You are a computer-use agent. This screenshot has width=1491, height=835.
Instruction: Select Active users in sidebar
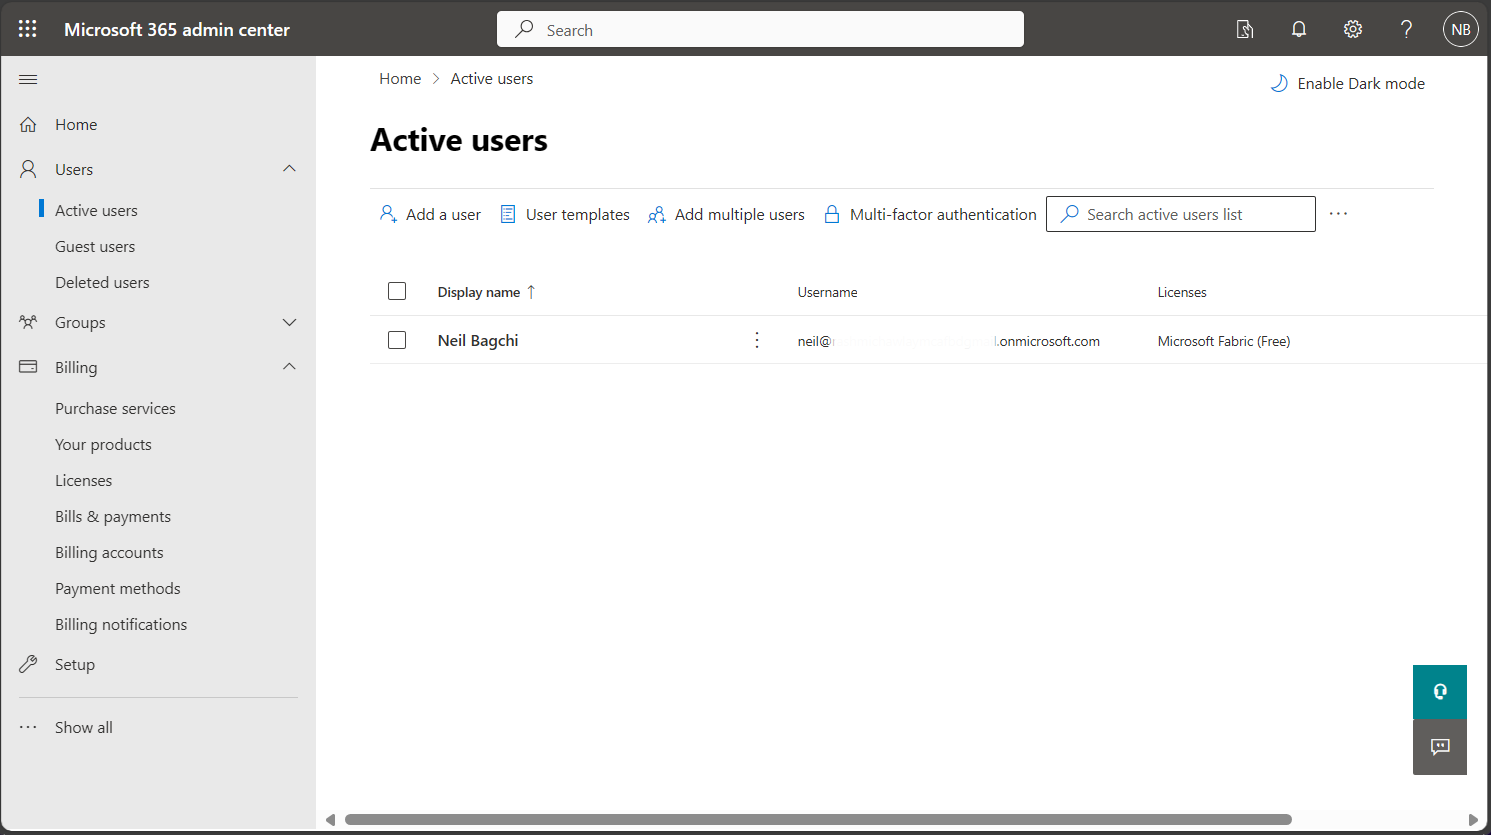point(96,210)
